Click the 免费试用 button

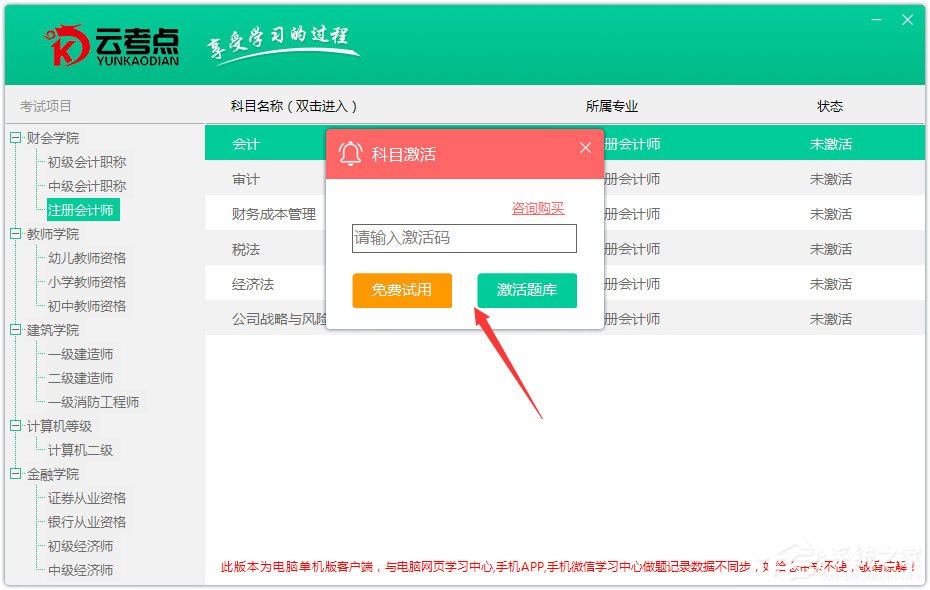point(402,291)
